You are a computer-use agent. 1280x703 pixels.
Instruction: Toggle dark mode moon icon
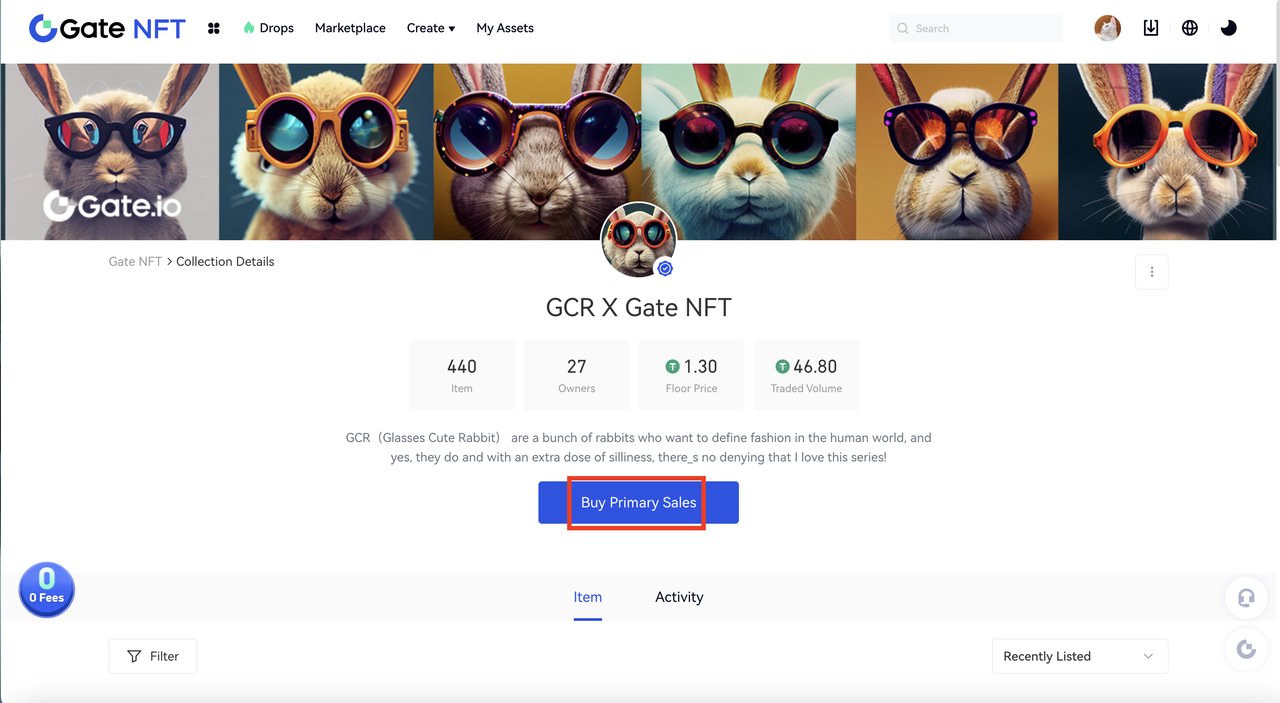coord(1229,28)
